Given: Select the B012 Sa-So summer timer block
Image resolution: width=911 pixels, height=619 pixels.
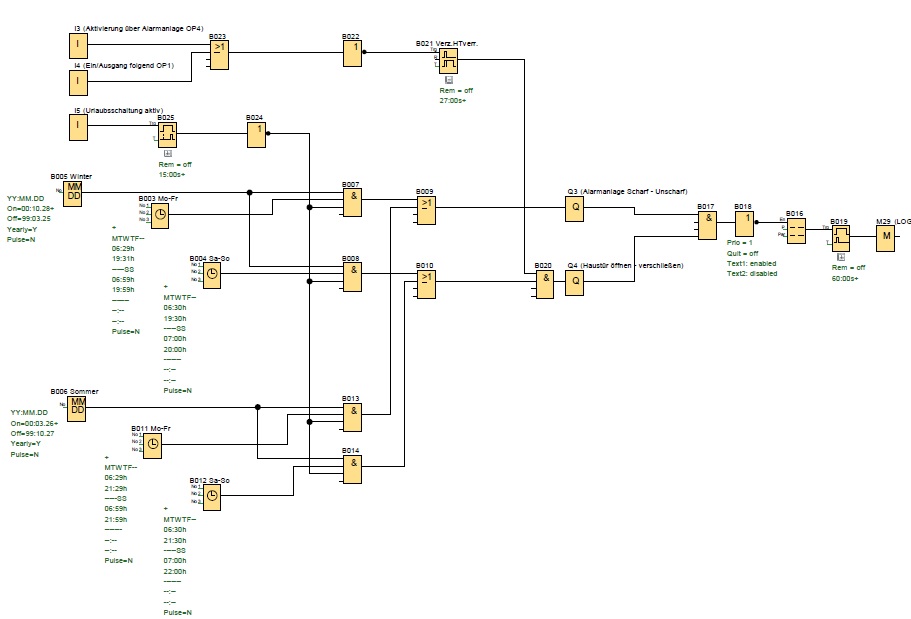Looking at the screenshot, I should click(212, 498).
